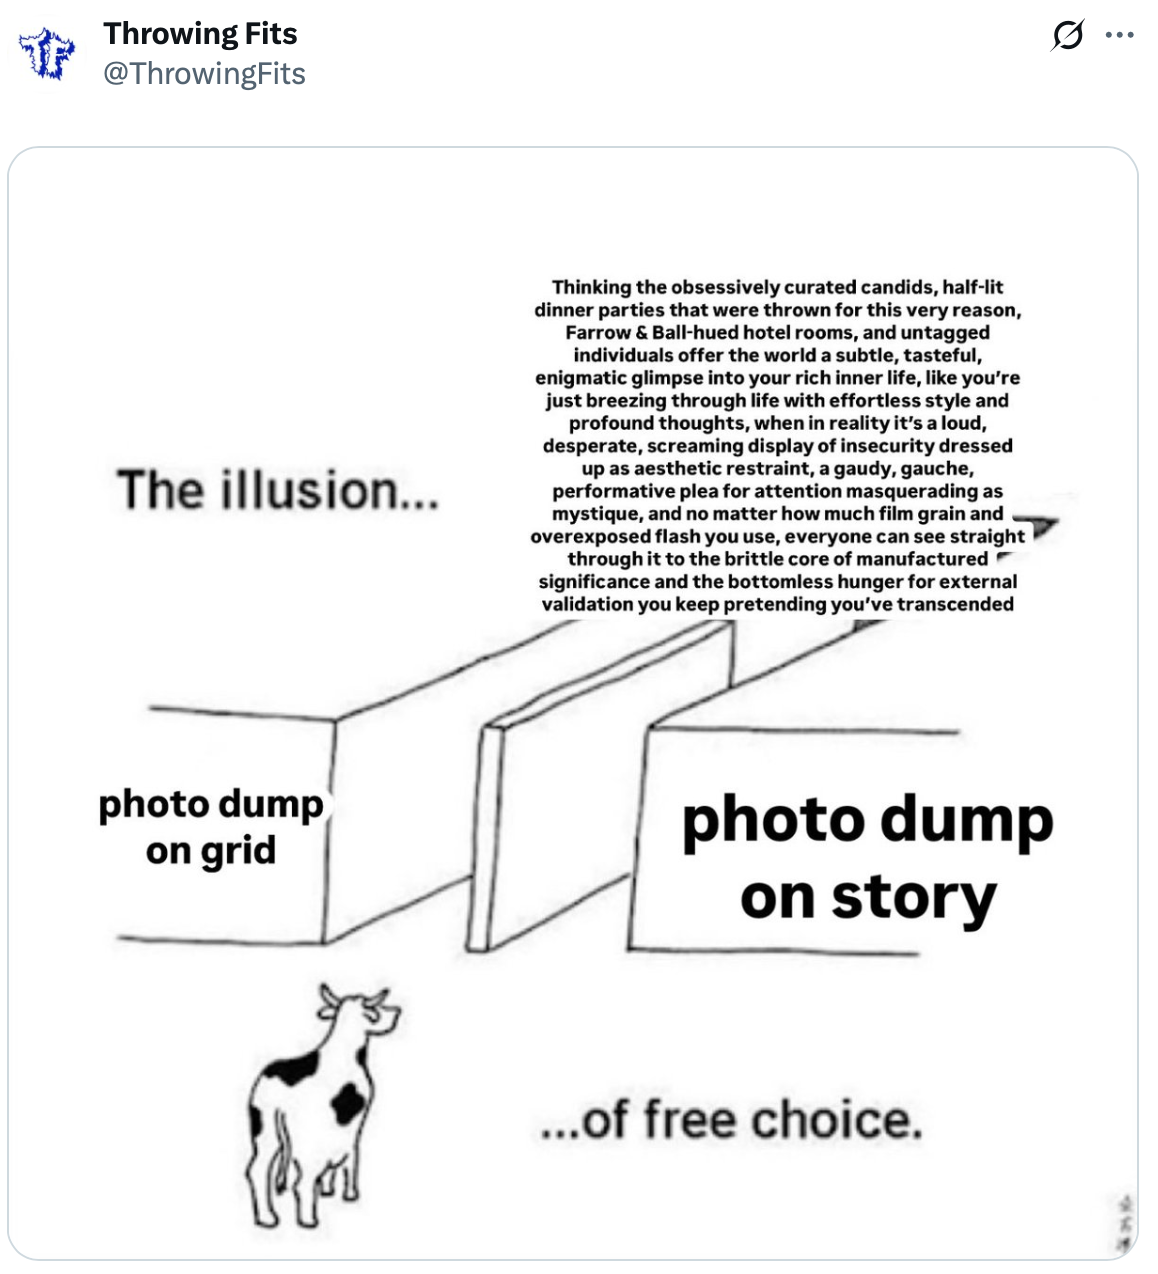
Task: Click the "Farrow & Ball-hued hotel rooms" line
Action: 777,332
